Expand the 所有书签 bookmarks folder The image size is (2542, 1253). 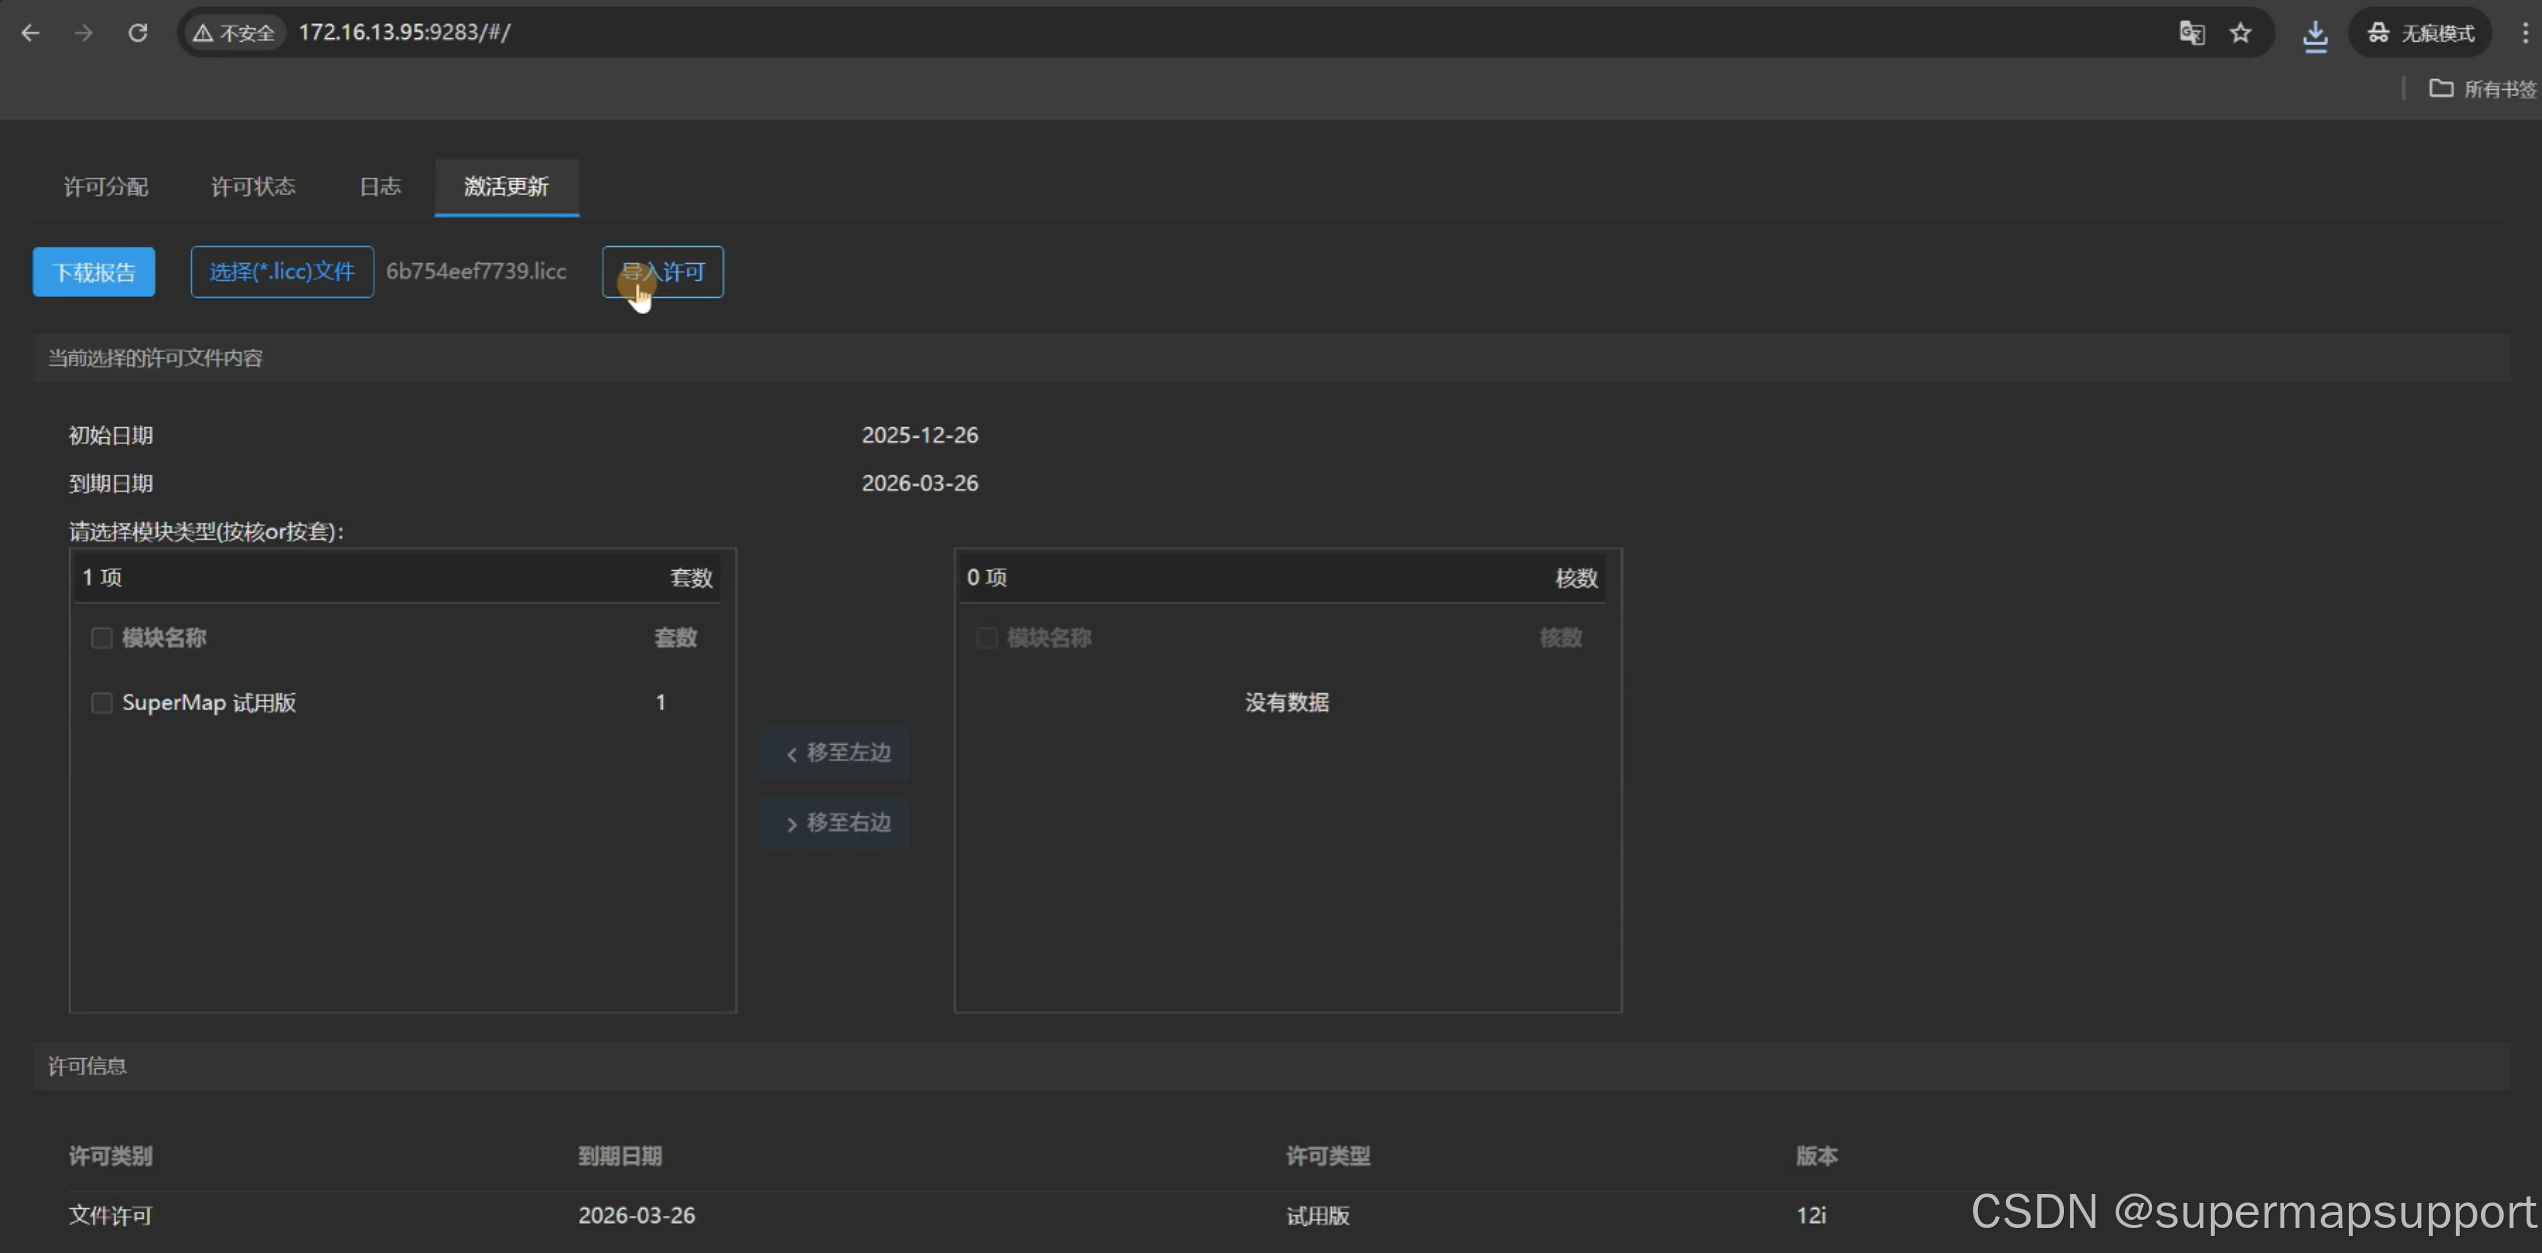coord(2481,88)
